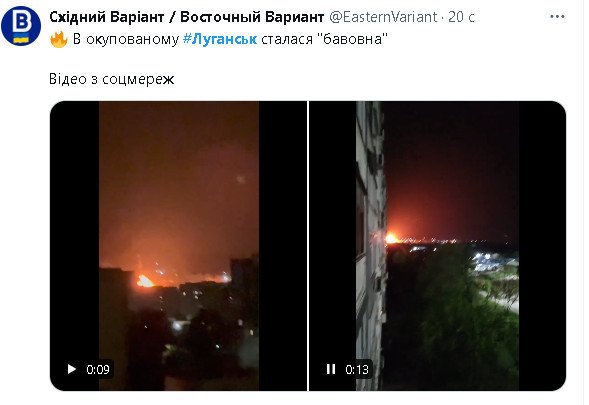Pause the right video with the pause icon
589x405 pixels.
(x=331, y=369)
